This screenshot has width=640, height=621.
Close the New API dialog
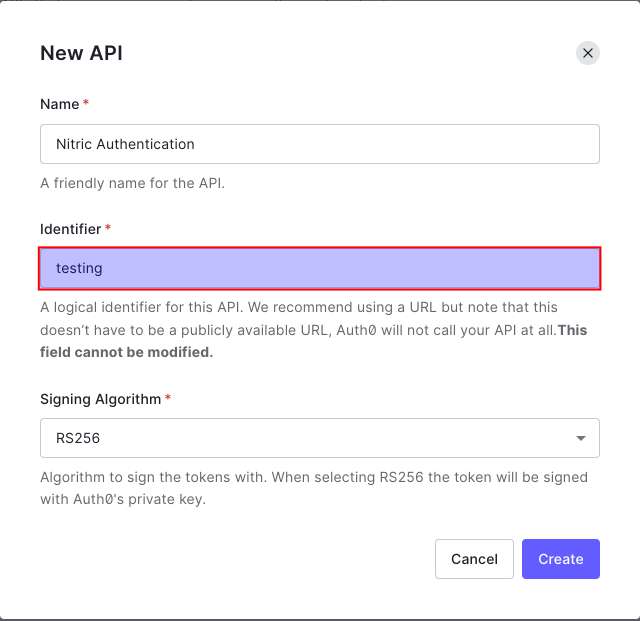tap(588, 53)
